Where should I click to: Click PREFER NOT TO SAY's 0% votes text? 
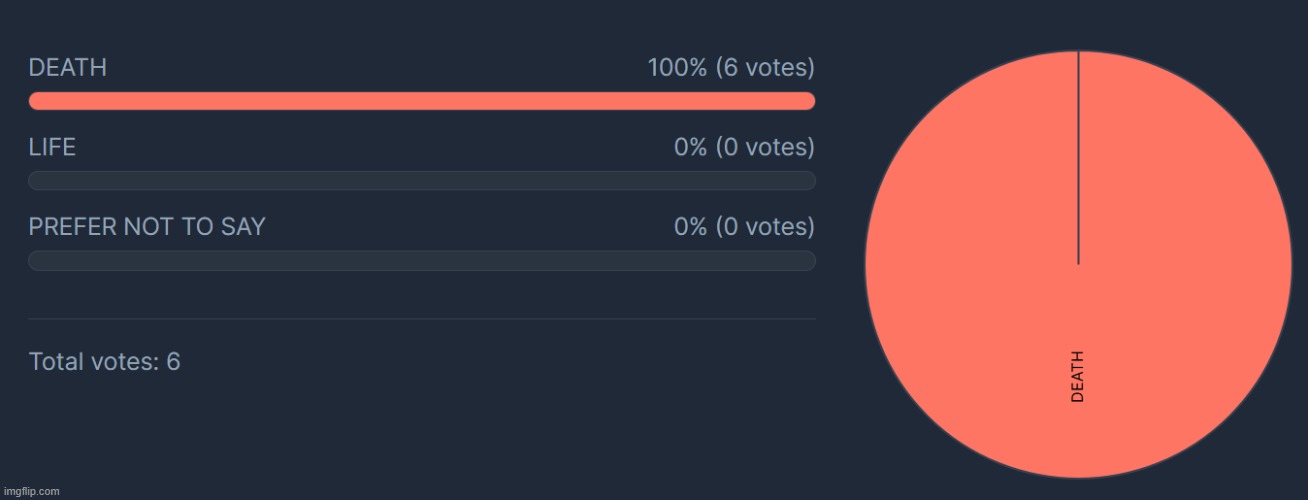tap(744, 227)
